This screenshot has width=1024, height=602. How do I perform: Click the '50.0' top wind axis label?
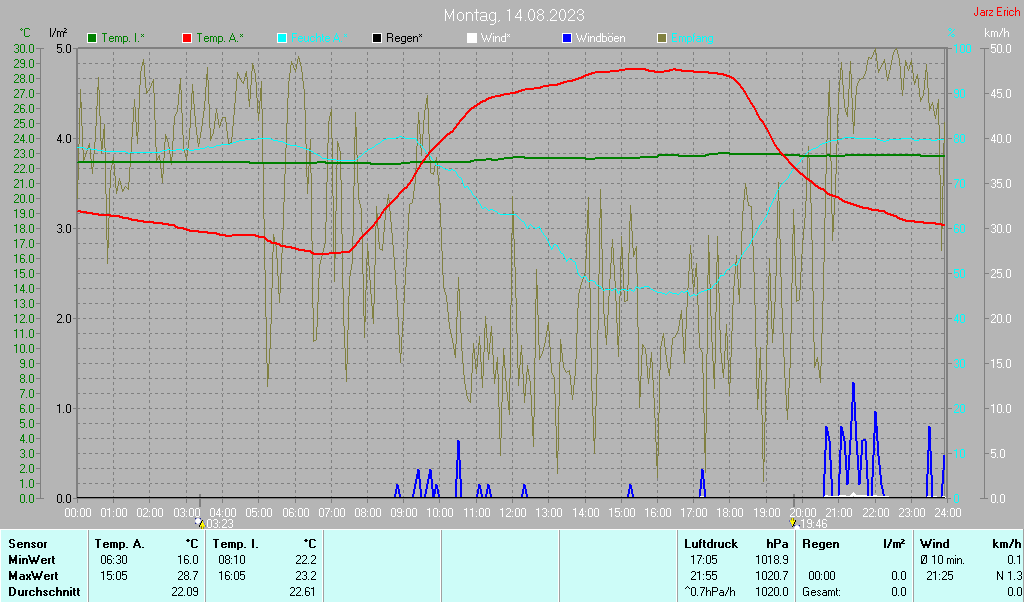point(1000,48)
